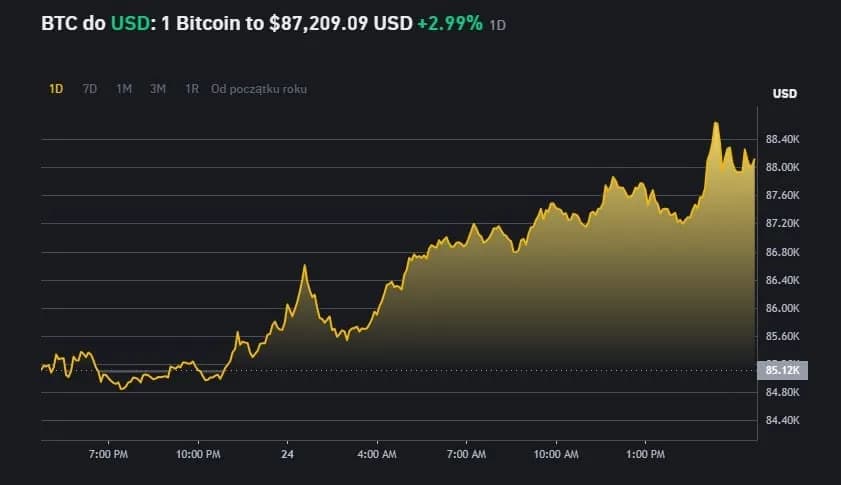Open the 1R yearly range

click(x=192, y=89)
